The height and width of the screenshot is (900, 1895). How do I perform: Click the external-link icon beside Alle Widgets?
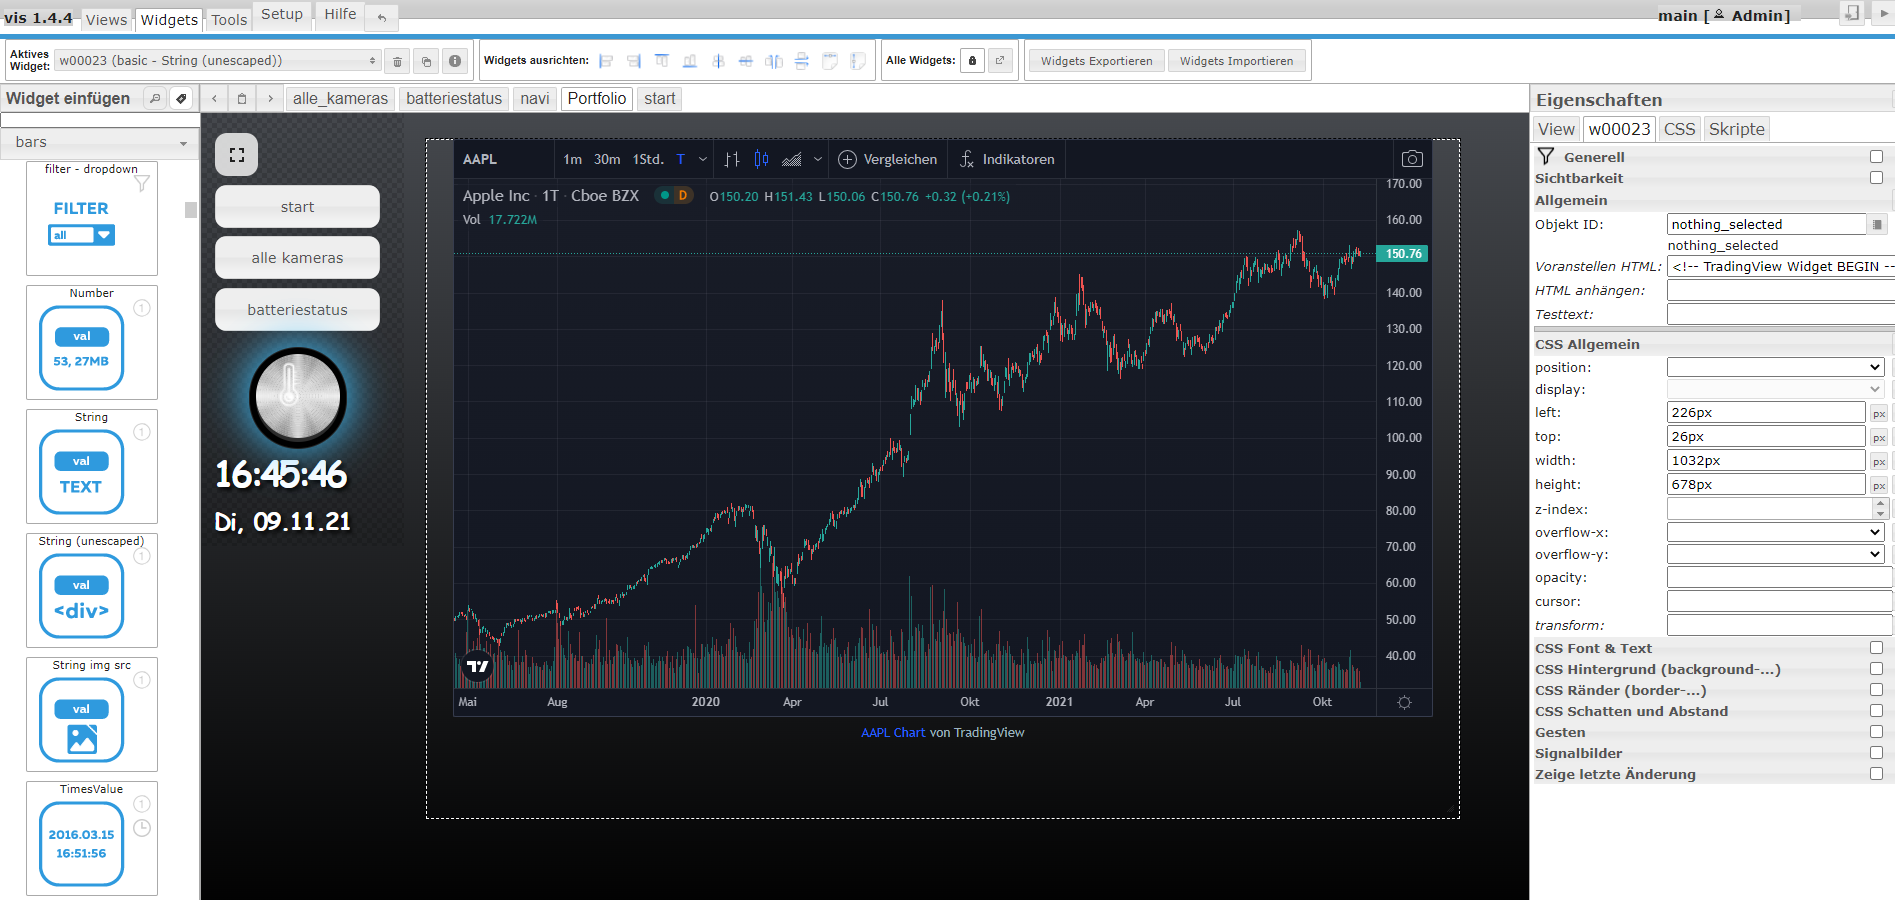coord(1000,61)
